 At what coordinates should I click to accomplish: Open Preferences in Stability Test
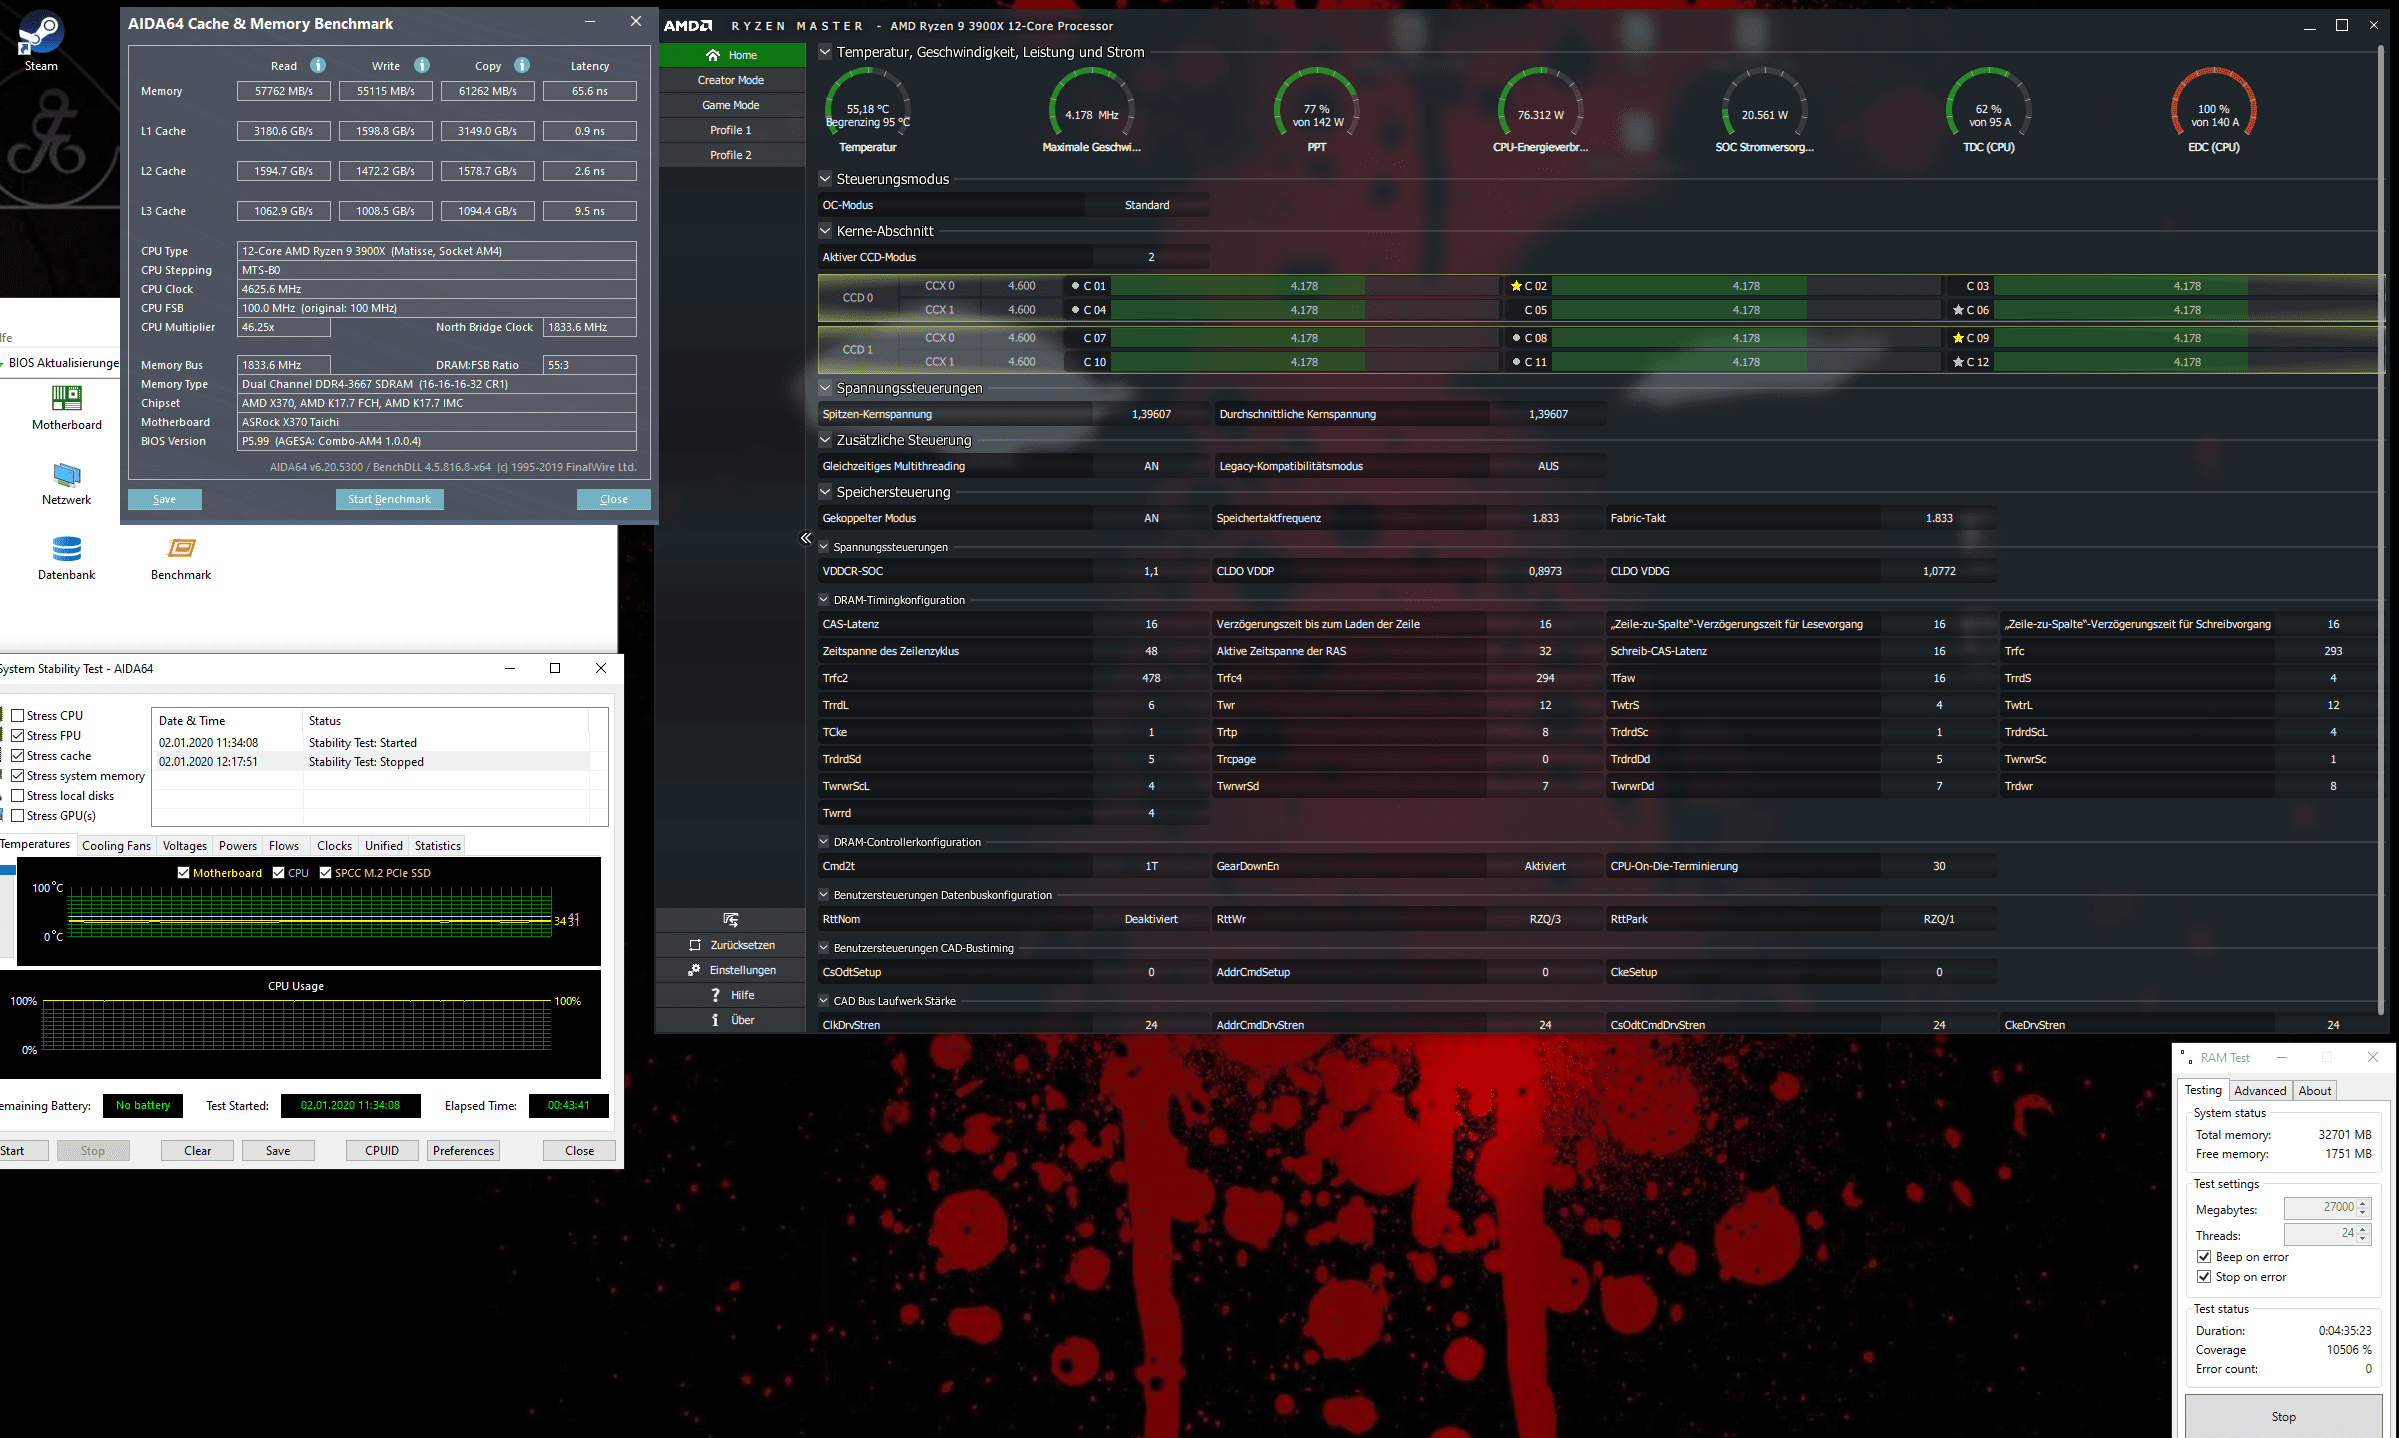coord(463,1151)
